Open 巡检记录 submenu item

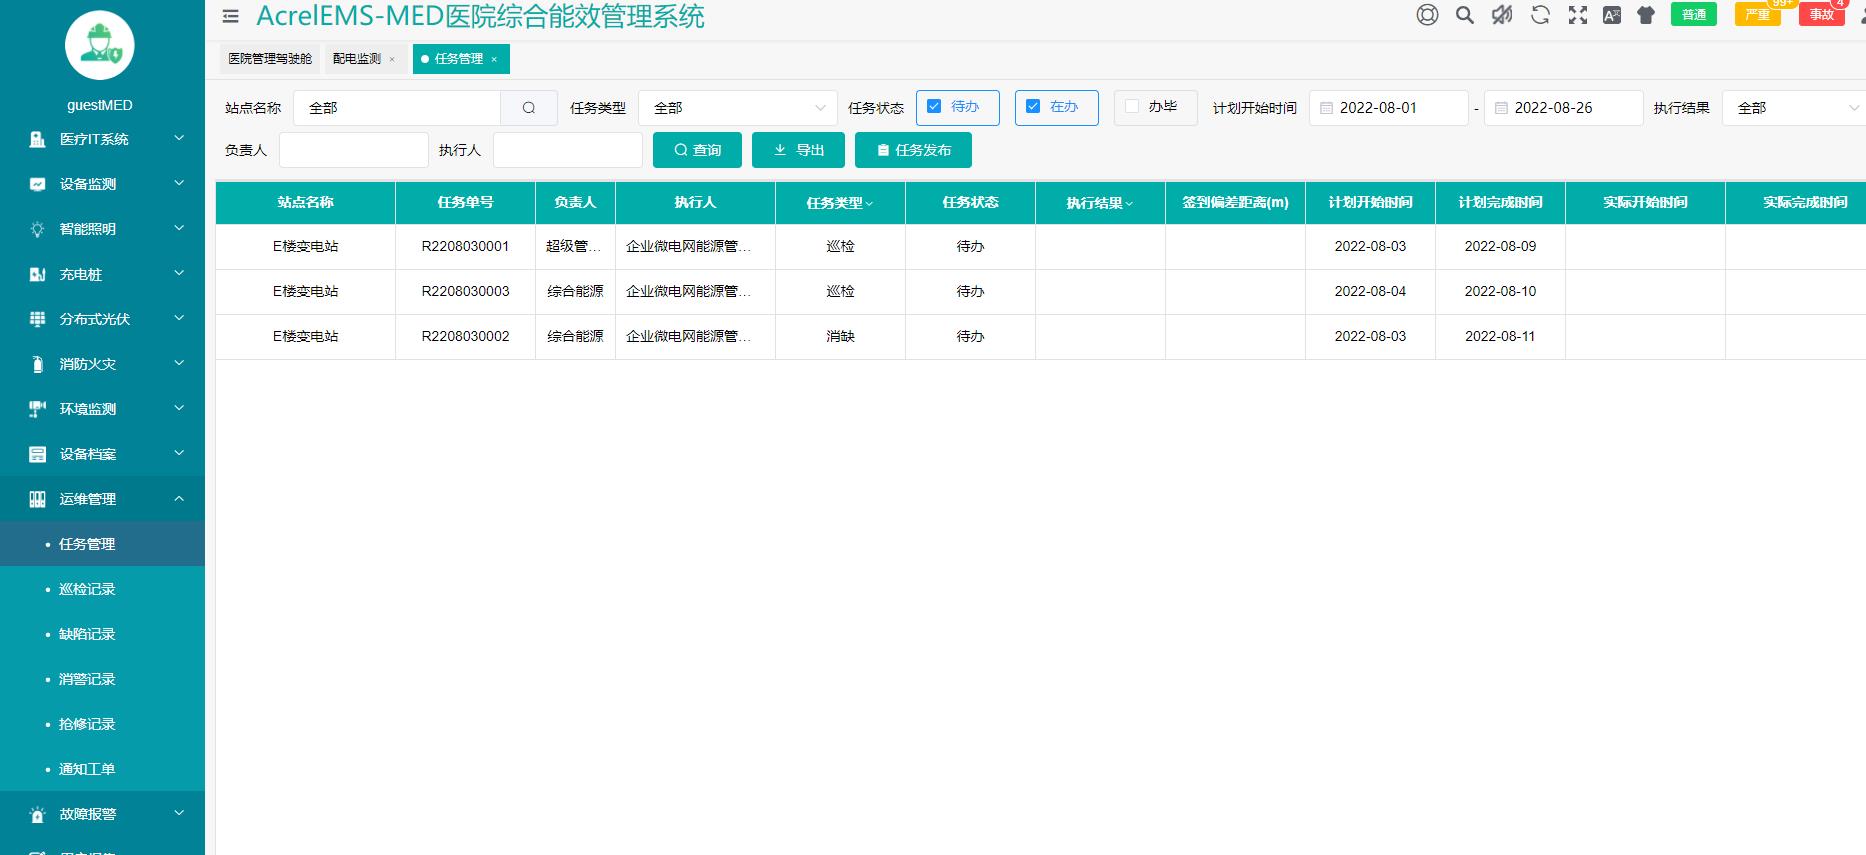tap(102, 589)
